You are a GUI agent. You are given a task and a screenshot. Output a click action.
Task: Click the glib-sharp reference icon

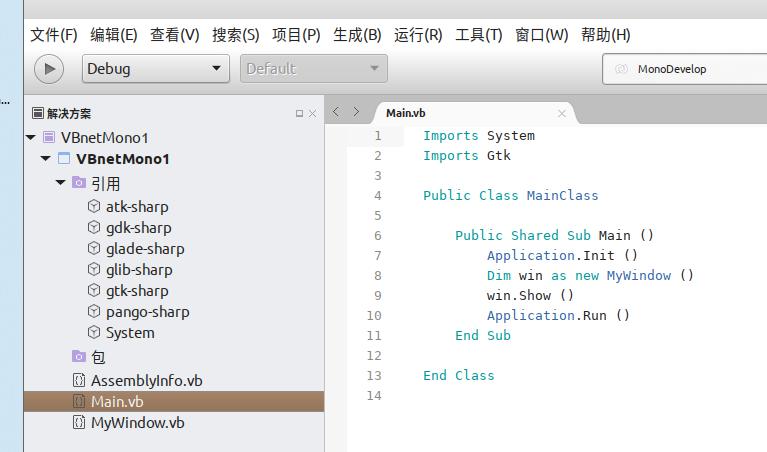[x=94, y=270]
